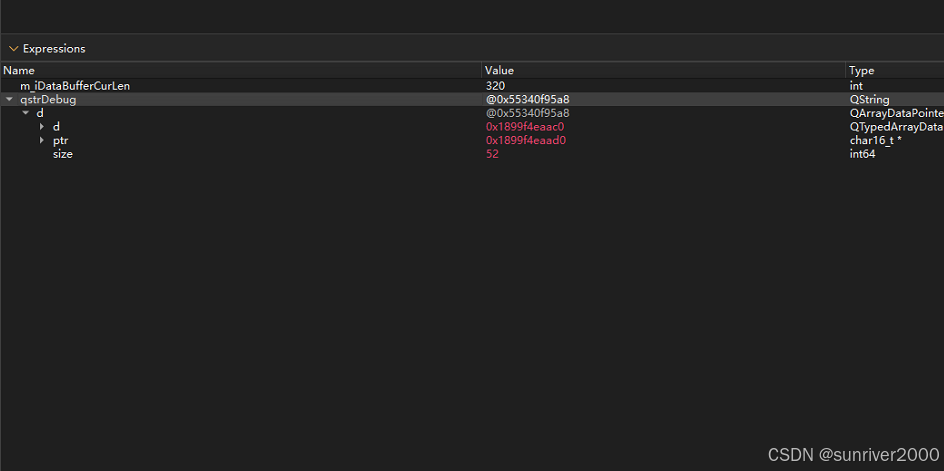
Task: Collapse the d node under qstrDebug
Action: click(26, 113)
